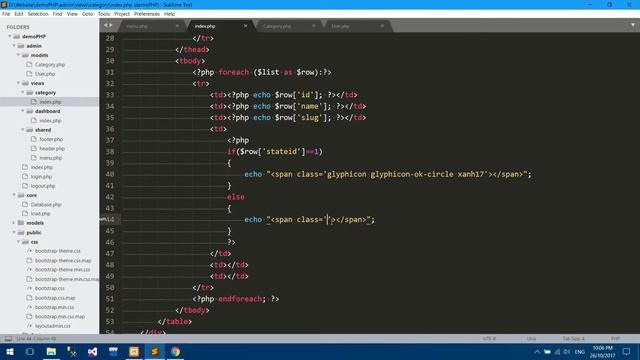Click the header.php file icon

coord(34,149)
